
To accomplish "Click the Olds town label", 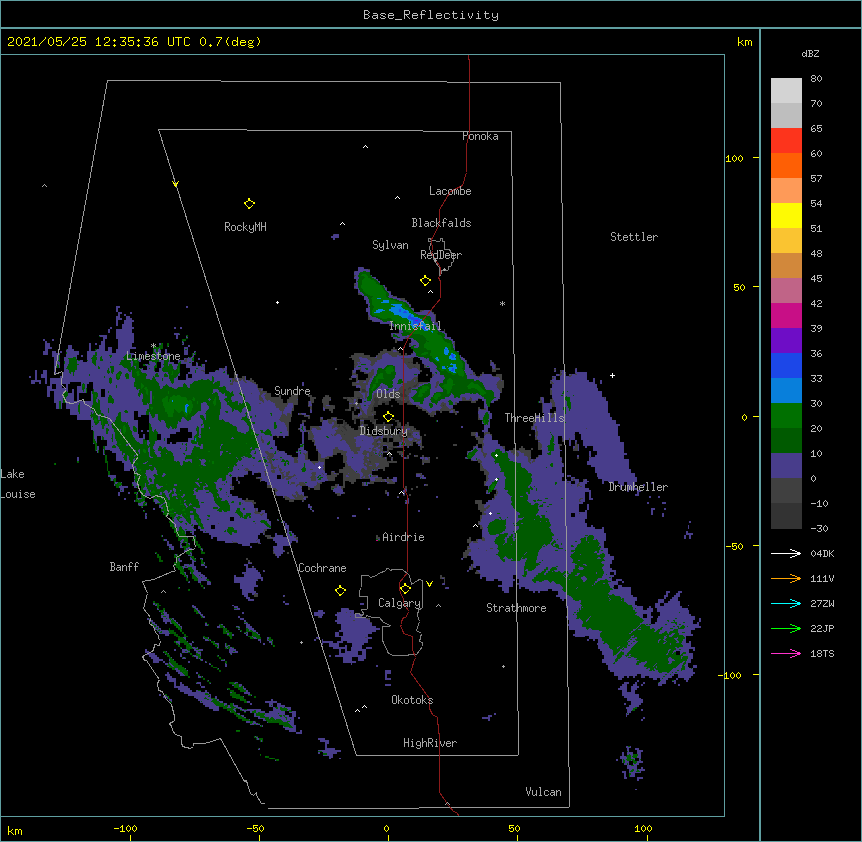I will click(x=388, y=394).
